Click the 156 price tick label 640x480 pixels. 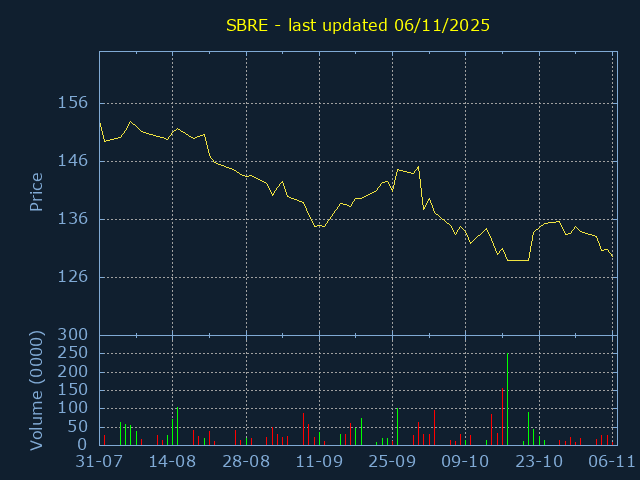pyautogui.click(x=74, y=103)
